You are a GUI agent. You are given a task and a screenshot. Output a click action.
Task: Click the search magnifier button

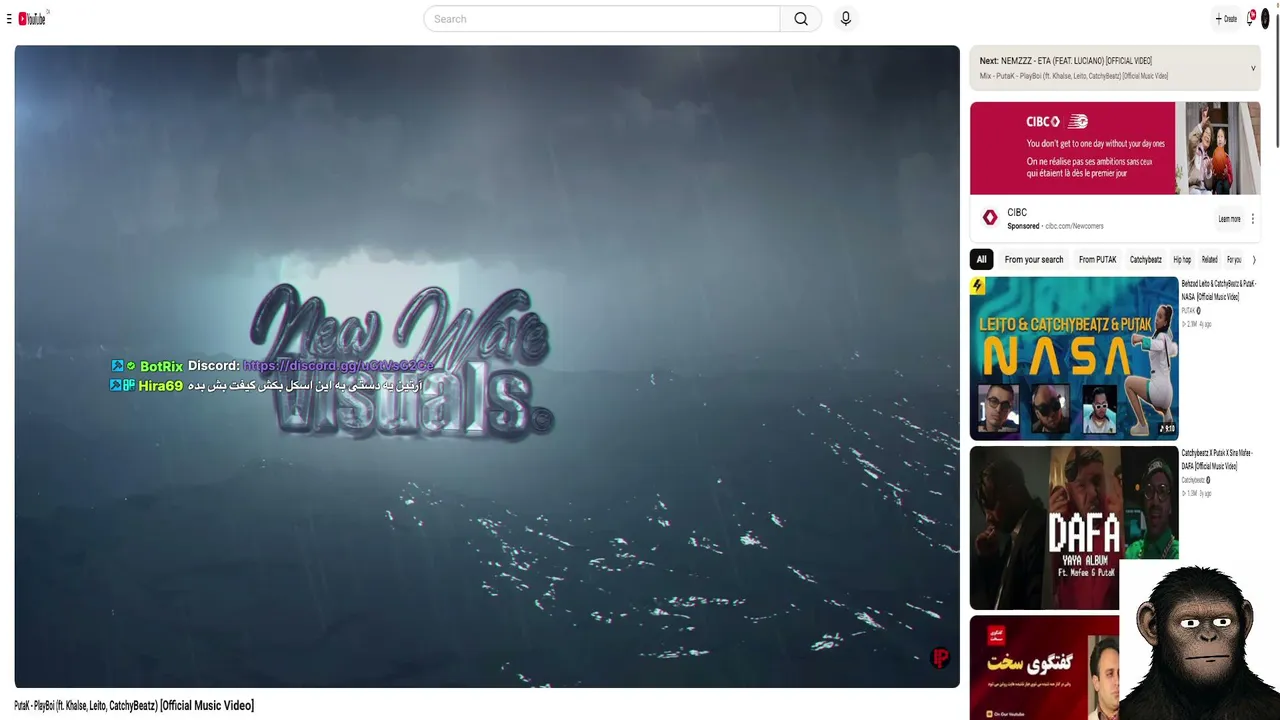pyautogui.click(x=801, y=19)
